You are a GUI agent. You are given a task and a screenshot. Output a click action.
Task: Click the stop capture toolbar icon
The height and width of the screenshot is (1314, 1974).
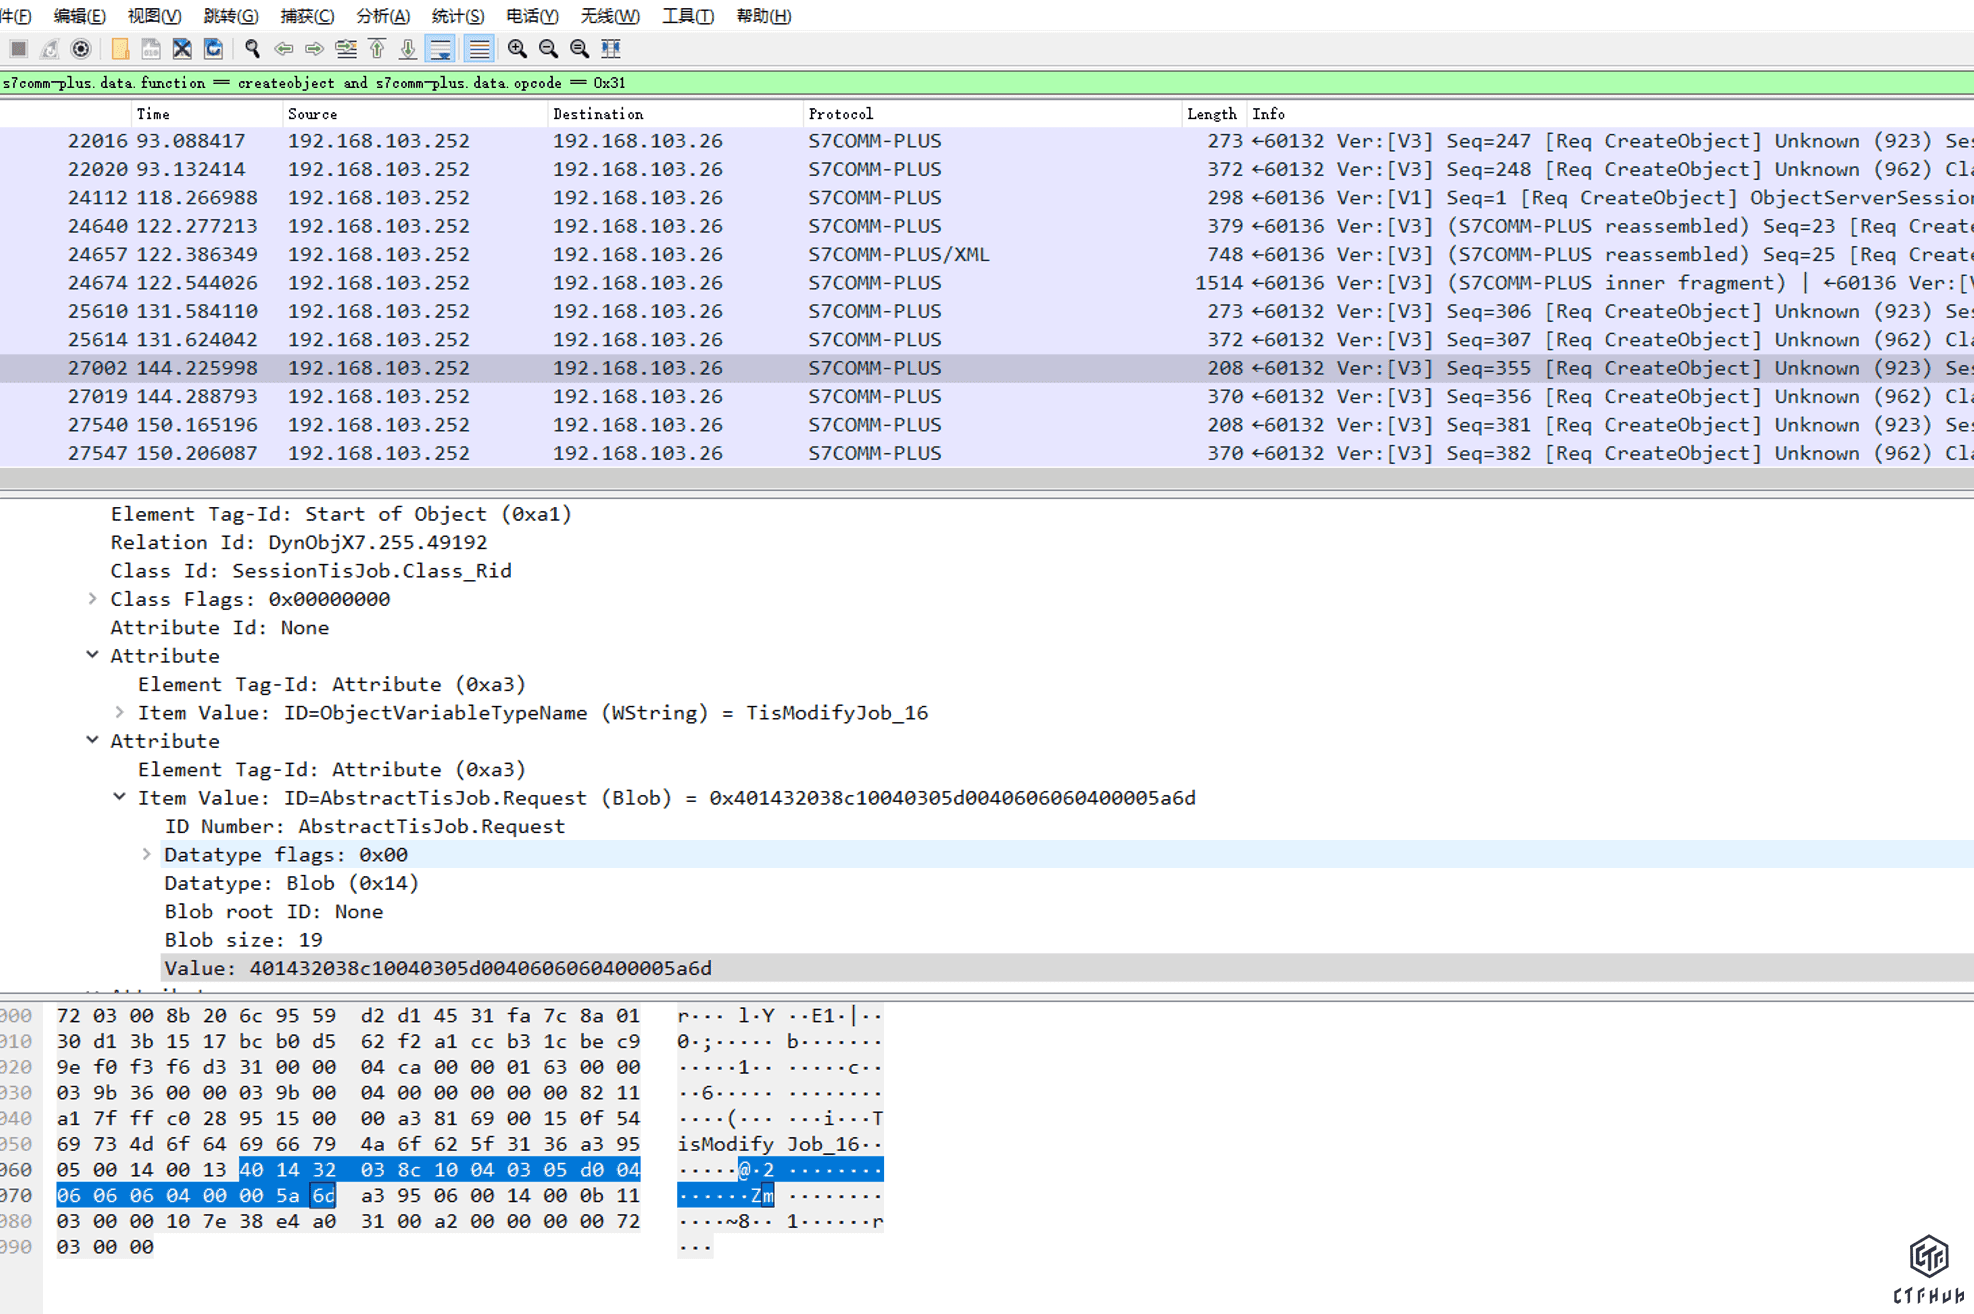coord(19,48)
